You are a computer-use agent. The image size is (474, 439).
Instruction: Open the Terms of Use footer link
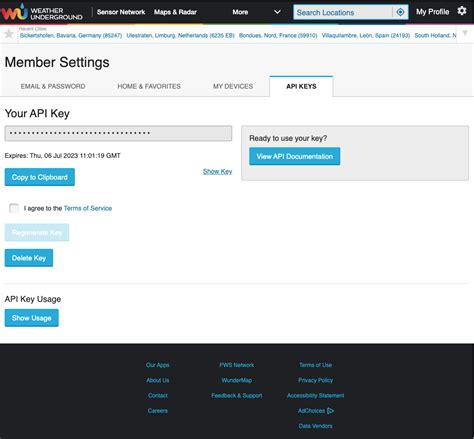pyautogui.click(x=315, y=365)
